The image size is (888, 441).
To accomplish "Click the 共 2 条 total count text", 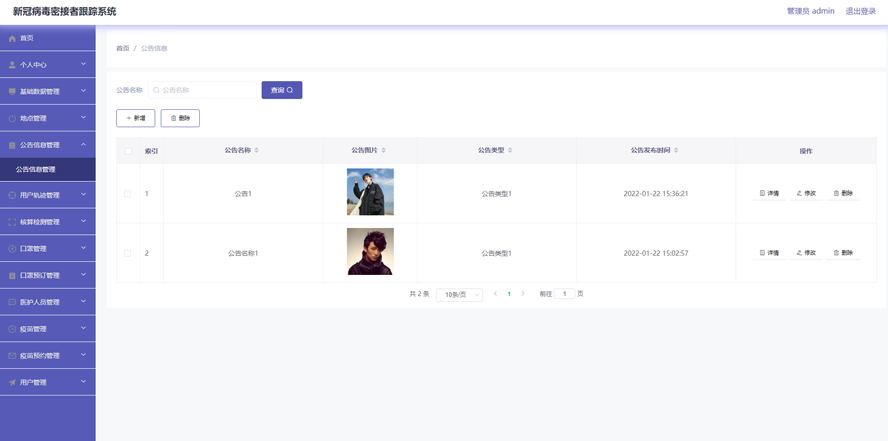I will (419, 294).
